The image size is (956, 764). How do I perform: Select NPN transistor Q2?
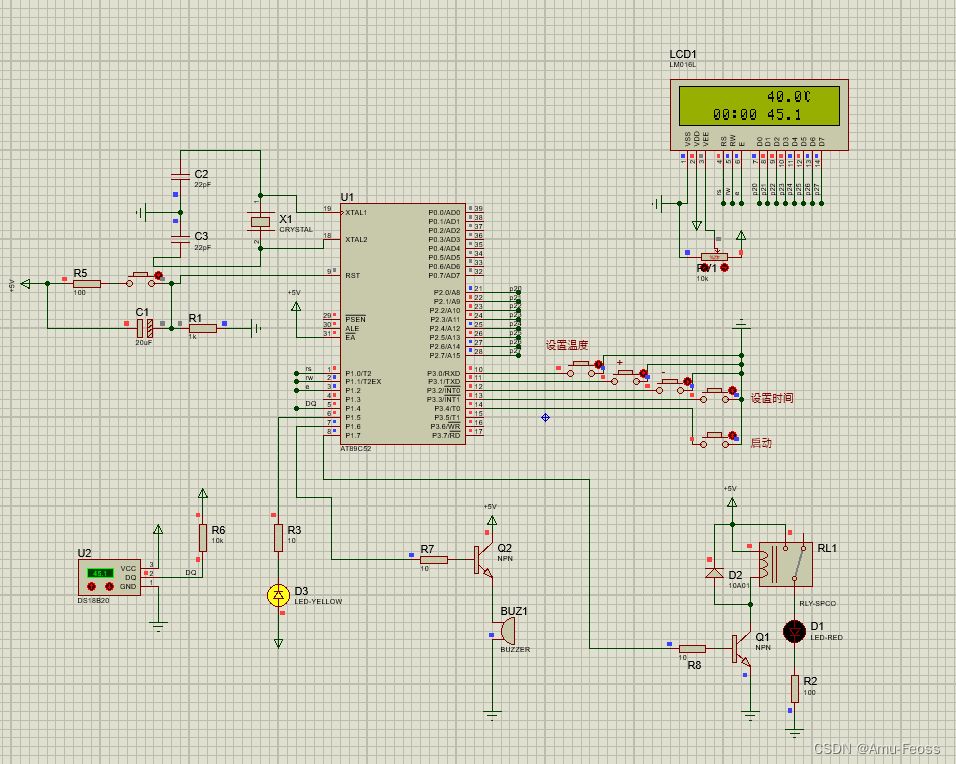(x=483, y=560)
